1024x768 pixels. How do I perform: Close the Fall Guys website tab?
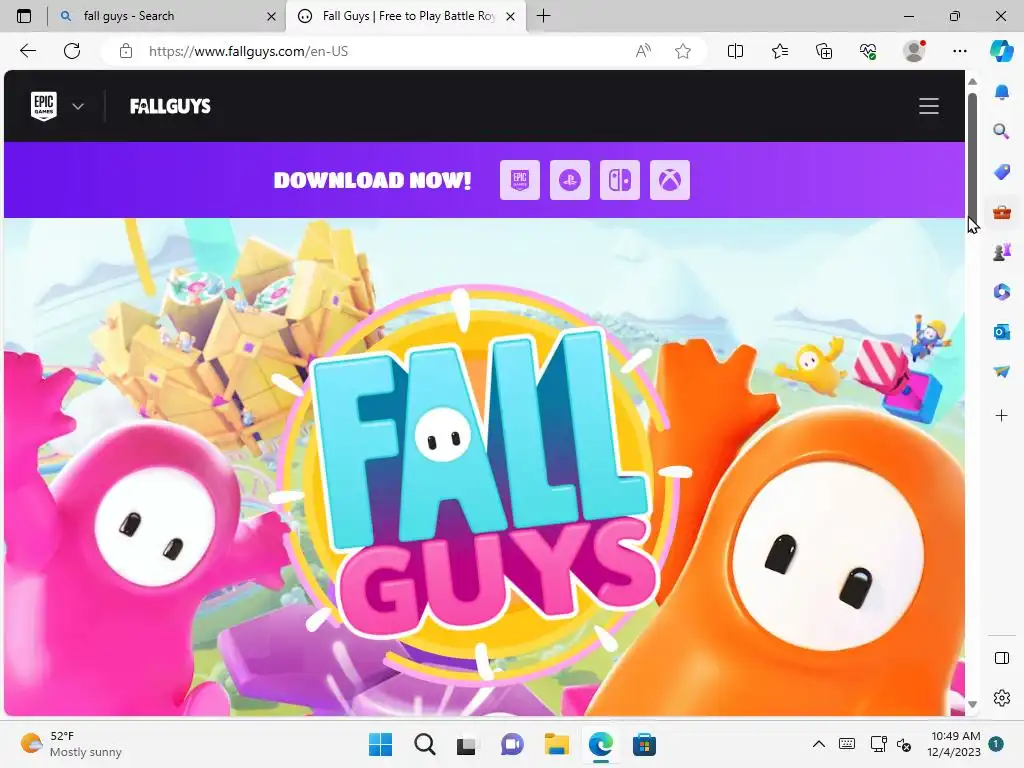click(511, 16)
